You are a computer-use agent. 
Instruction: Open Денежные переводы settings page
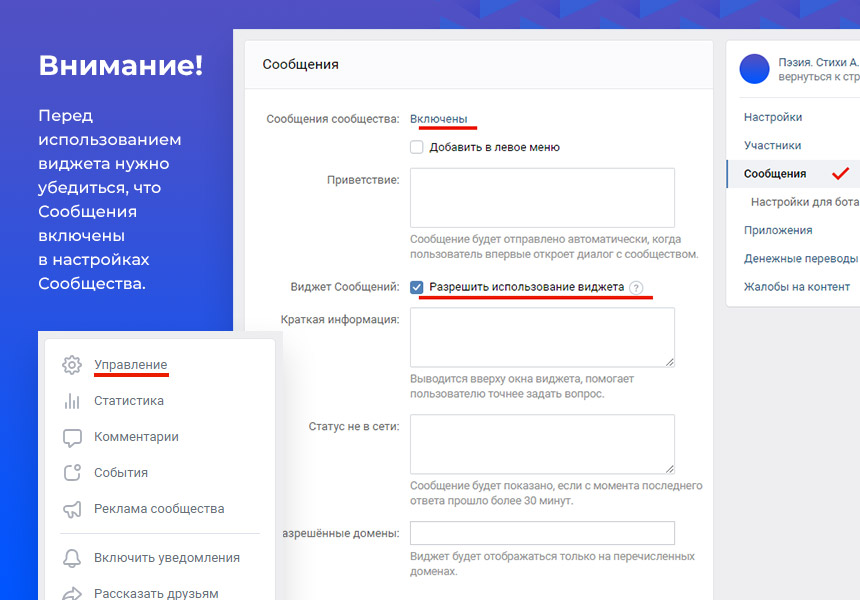[799, 259]
